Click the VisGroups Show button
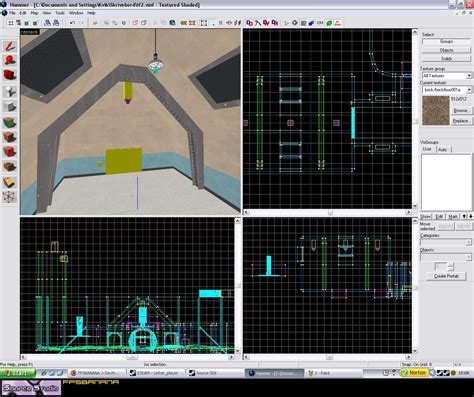The image size is (474, 397). [426, 216]
